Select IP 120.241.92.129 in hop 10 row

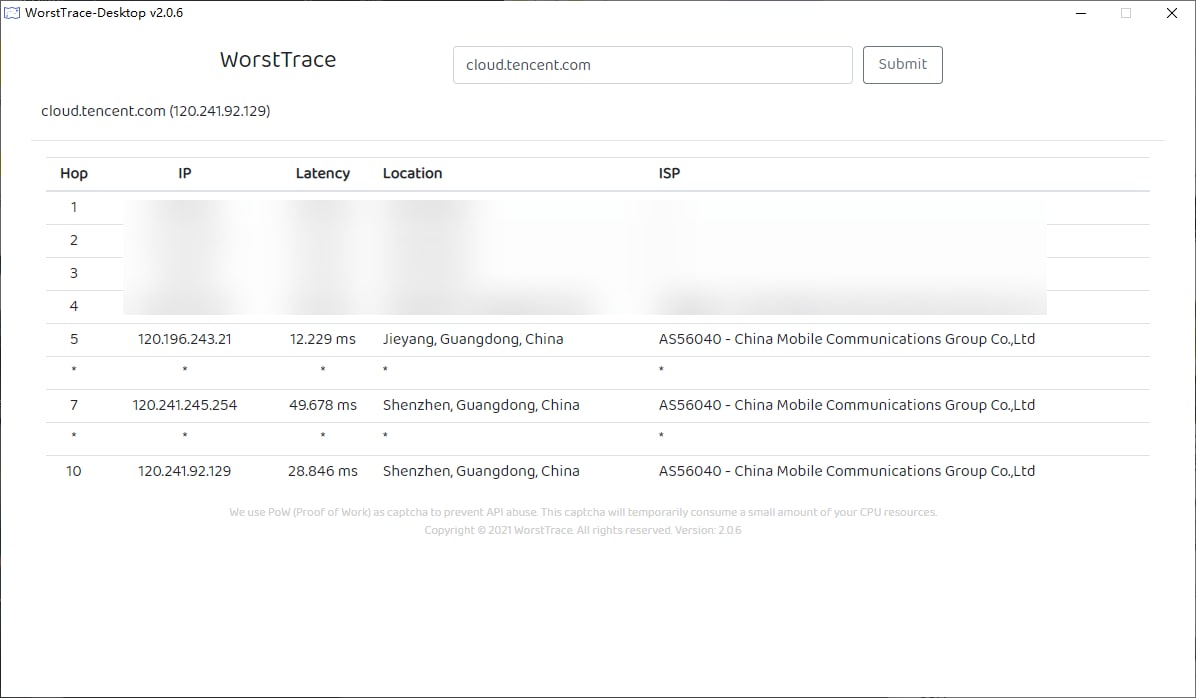pos(185,471)
